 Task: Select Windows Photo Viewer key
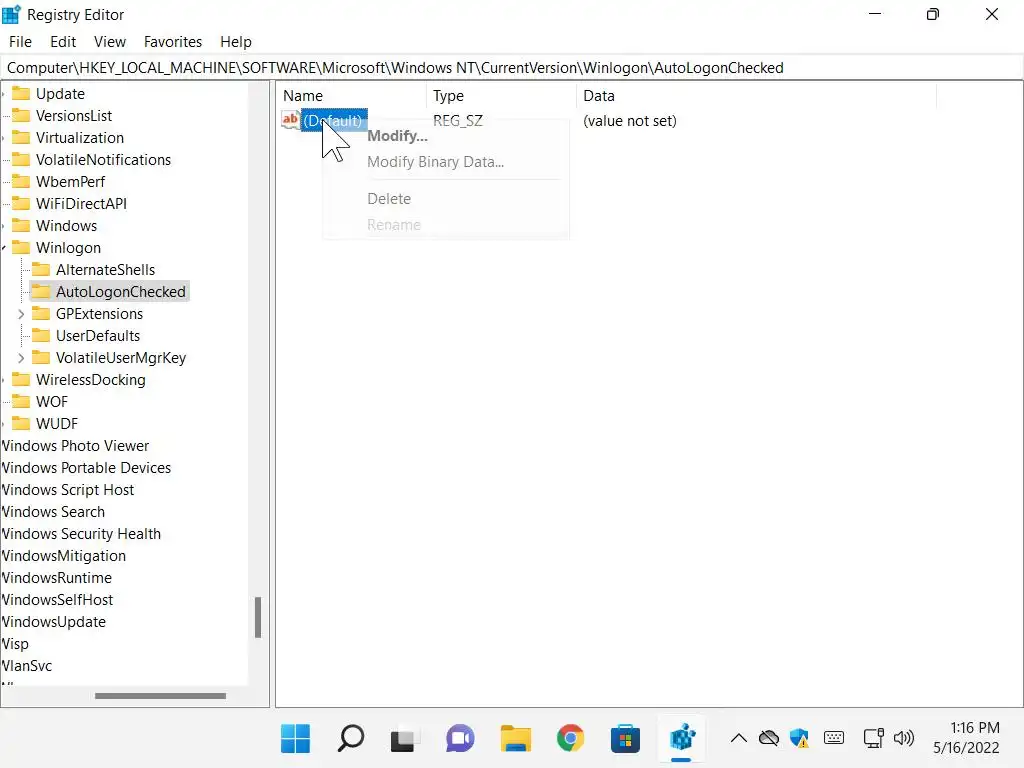(x=75, y=446)
